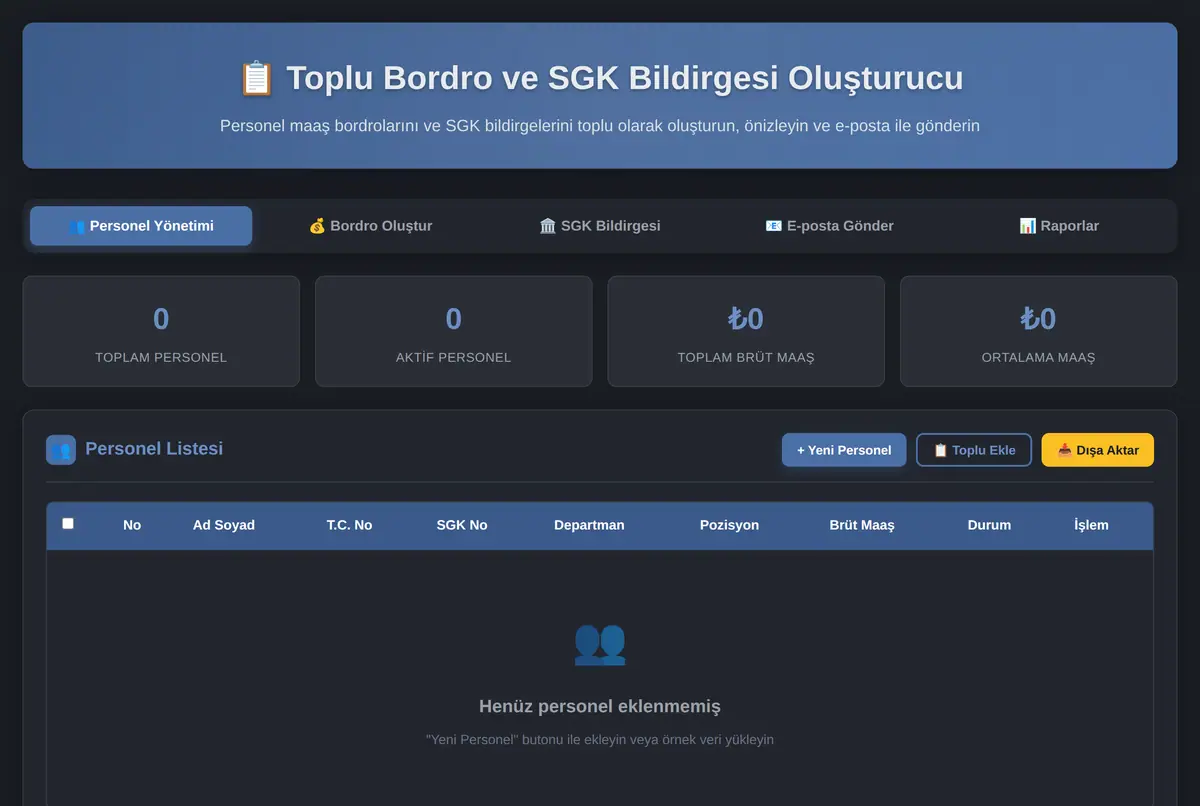Click the large people icon in empty list
This screenshot has width=1200, height=806.
pyautogui.click(x=600, y=643)
